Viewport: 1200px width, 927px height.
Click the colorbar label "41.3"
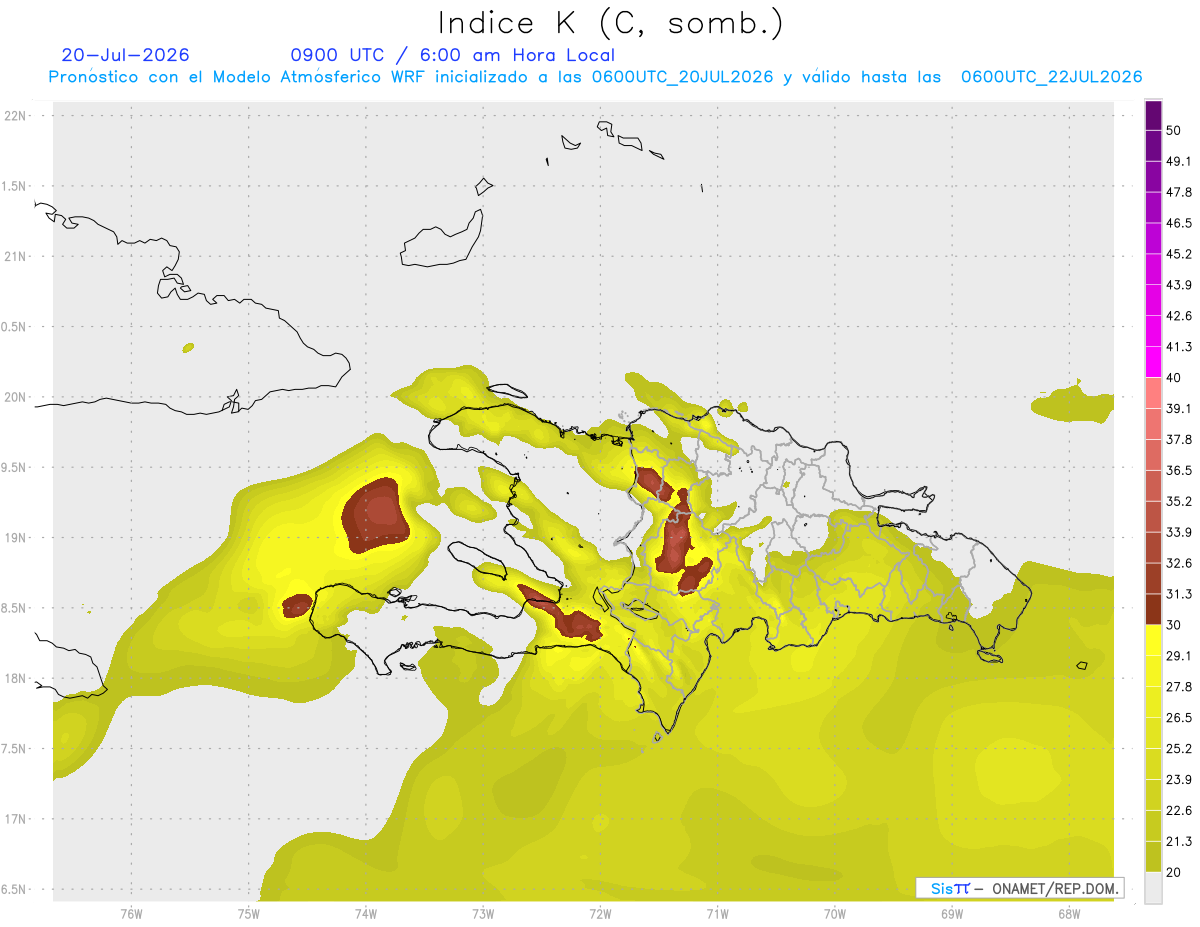click(1179, 347)
